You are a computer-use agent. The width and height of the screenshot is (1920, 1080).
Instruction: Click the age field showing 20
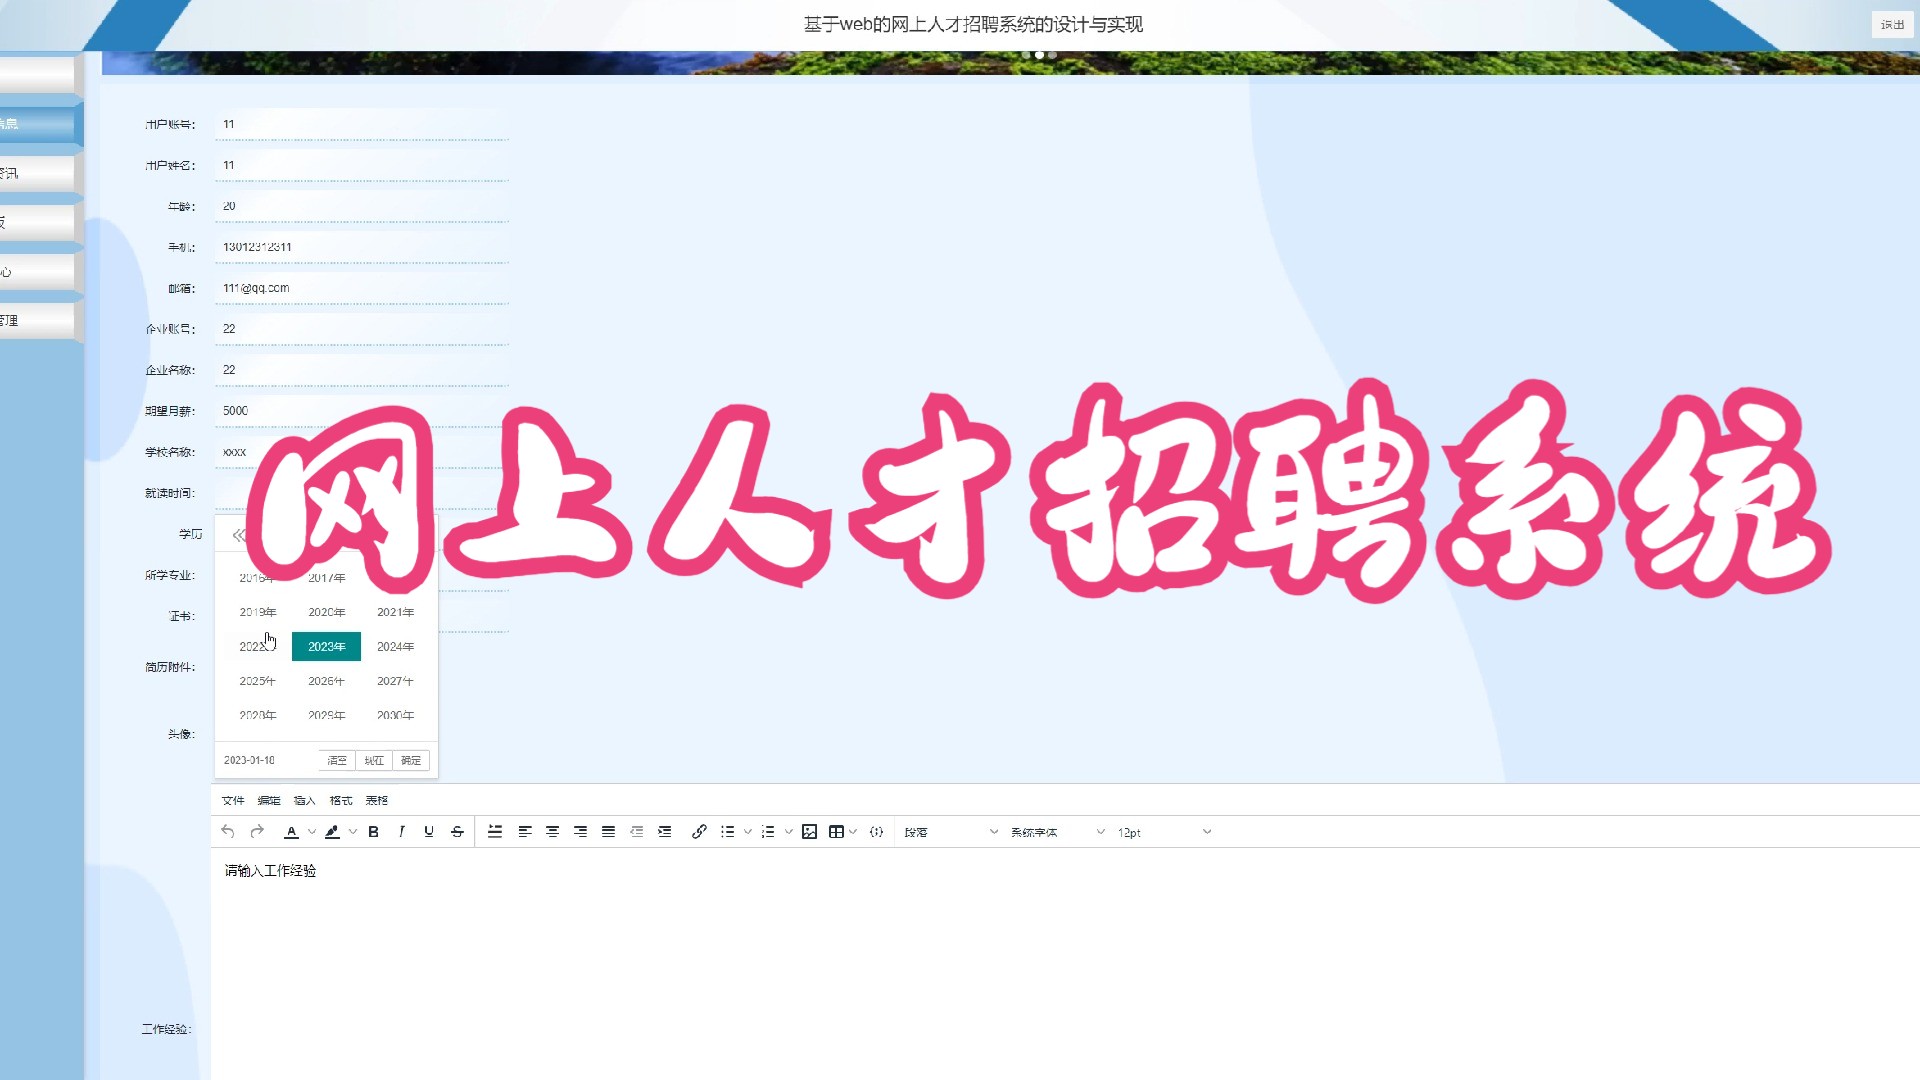click(x=362, y=206)
